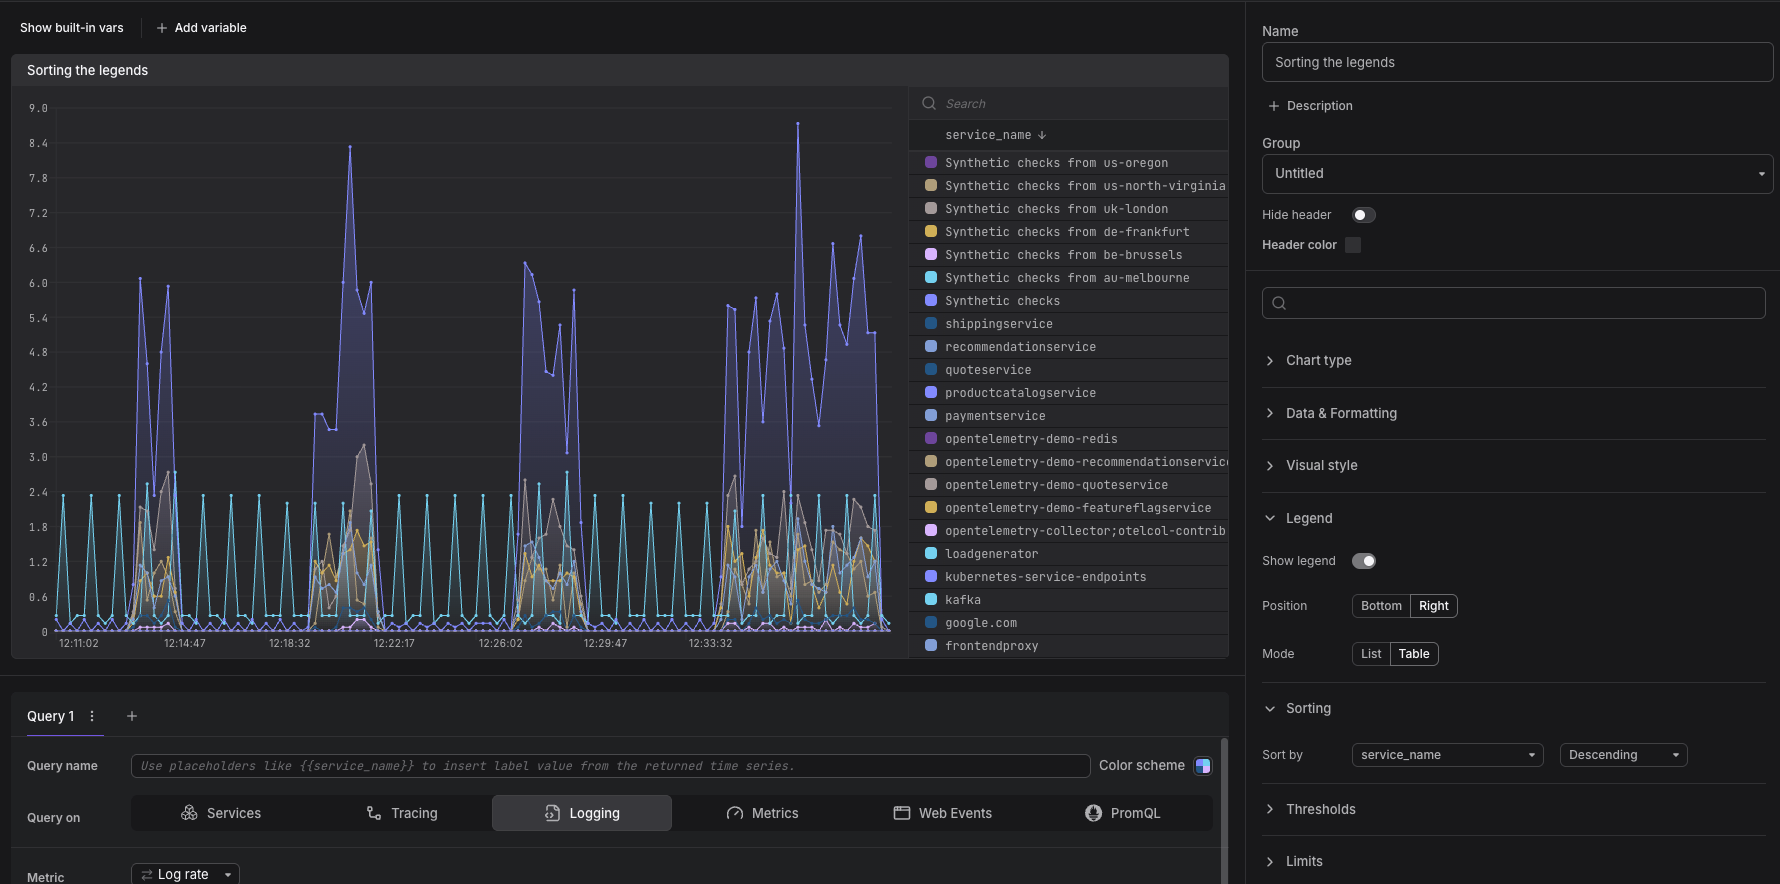This screenshot has width=1780, height=884.
Task: Open the Query 1 three-dot menu
Action: pyautogui.click(x=92, y=716)
